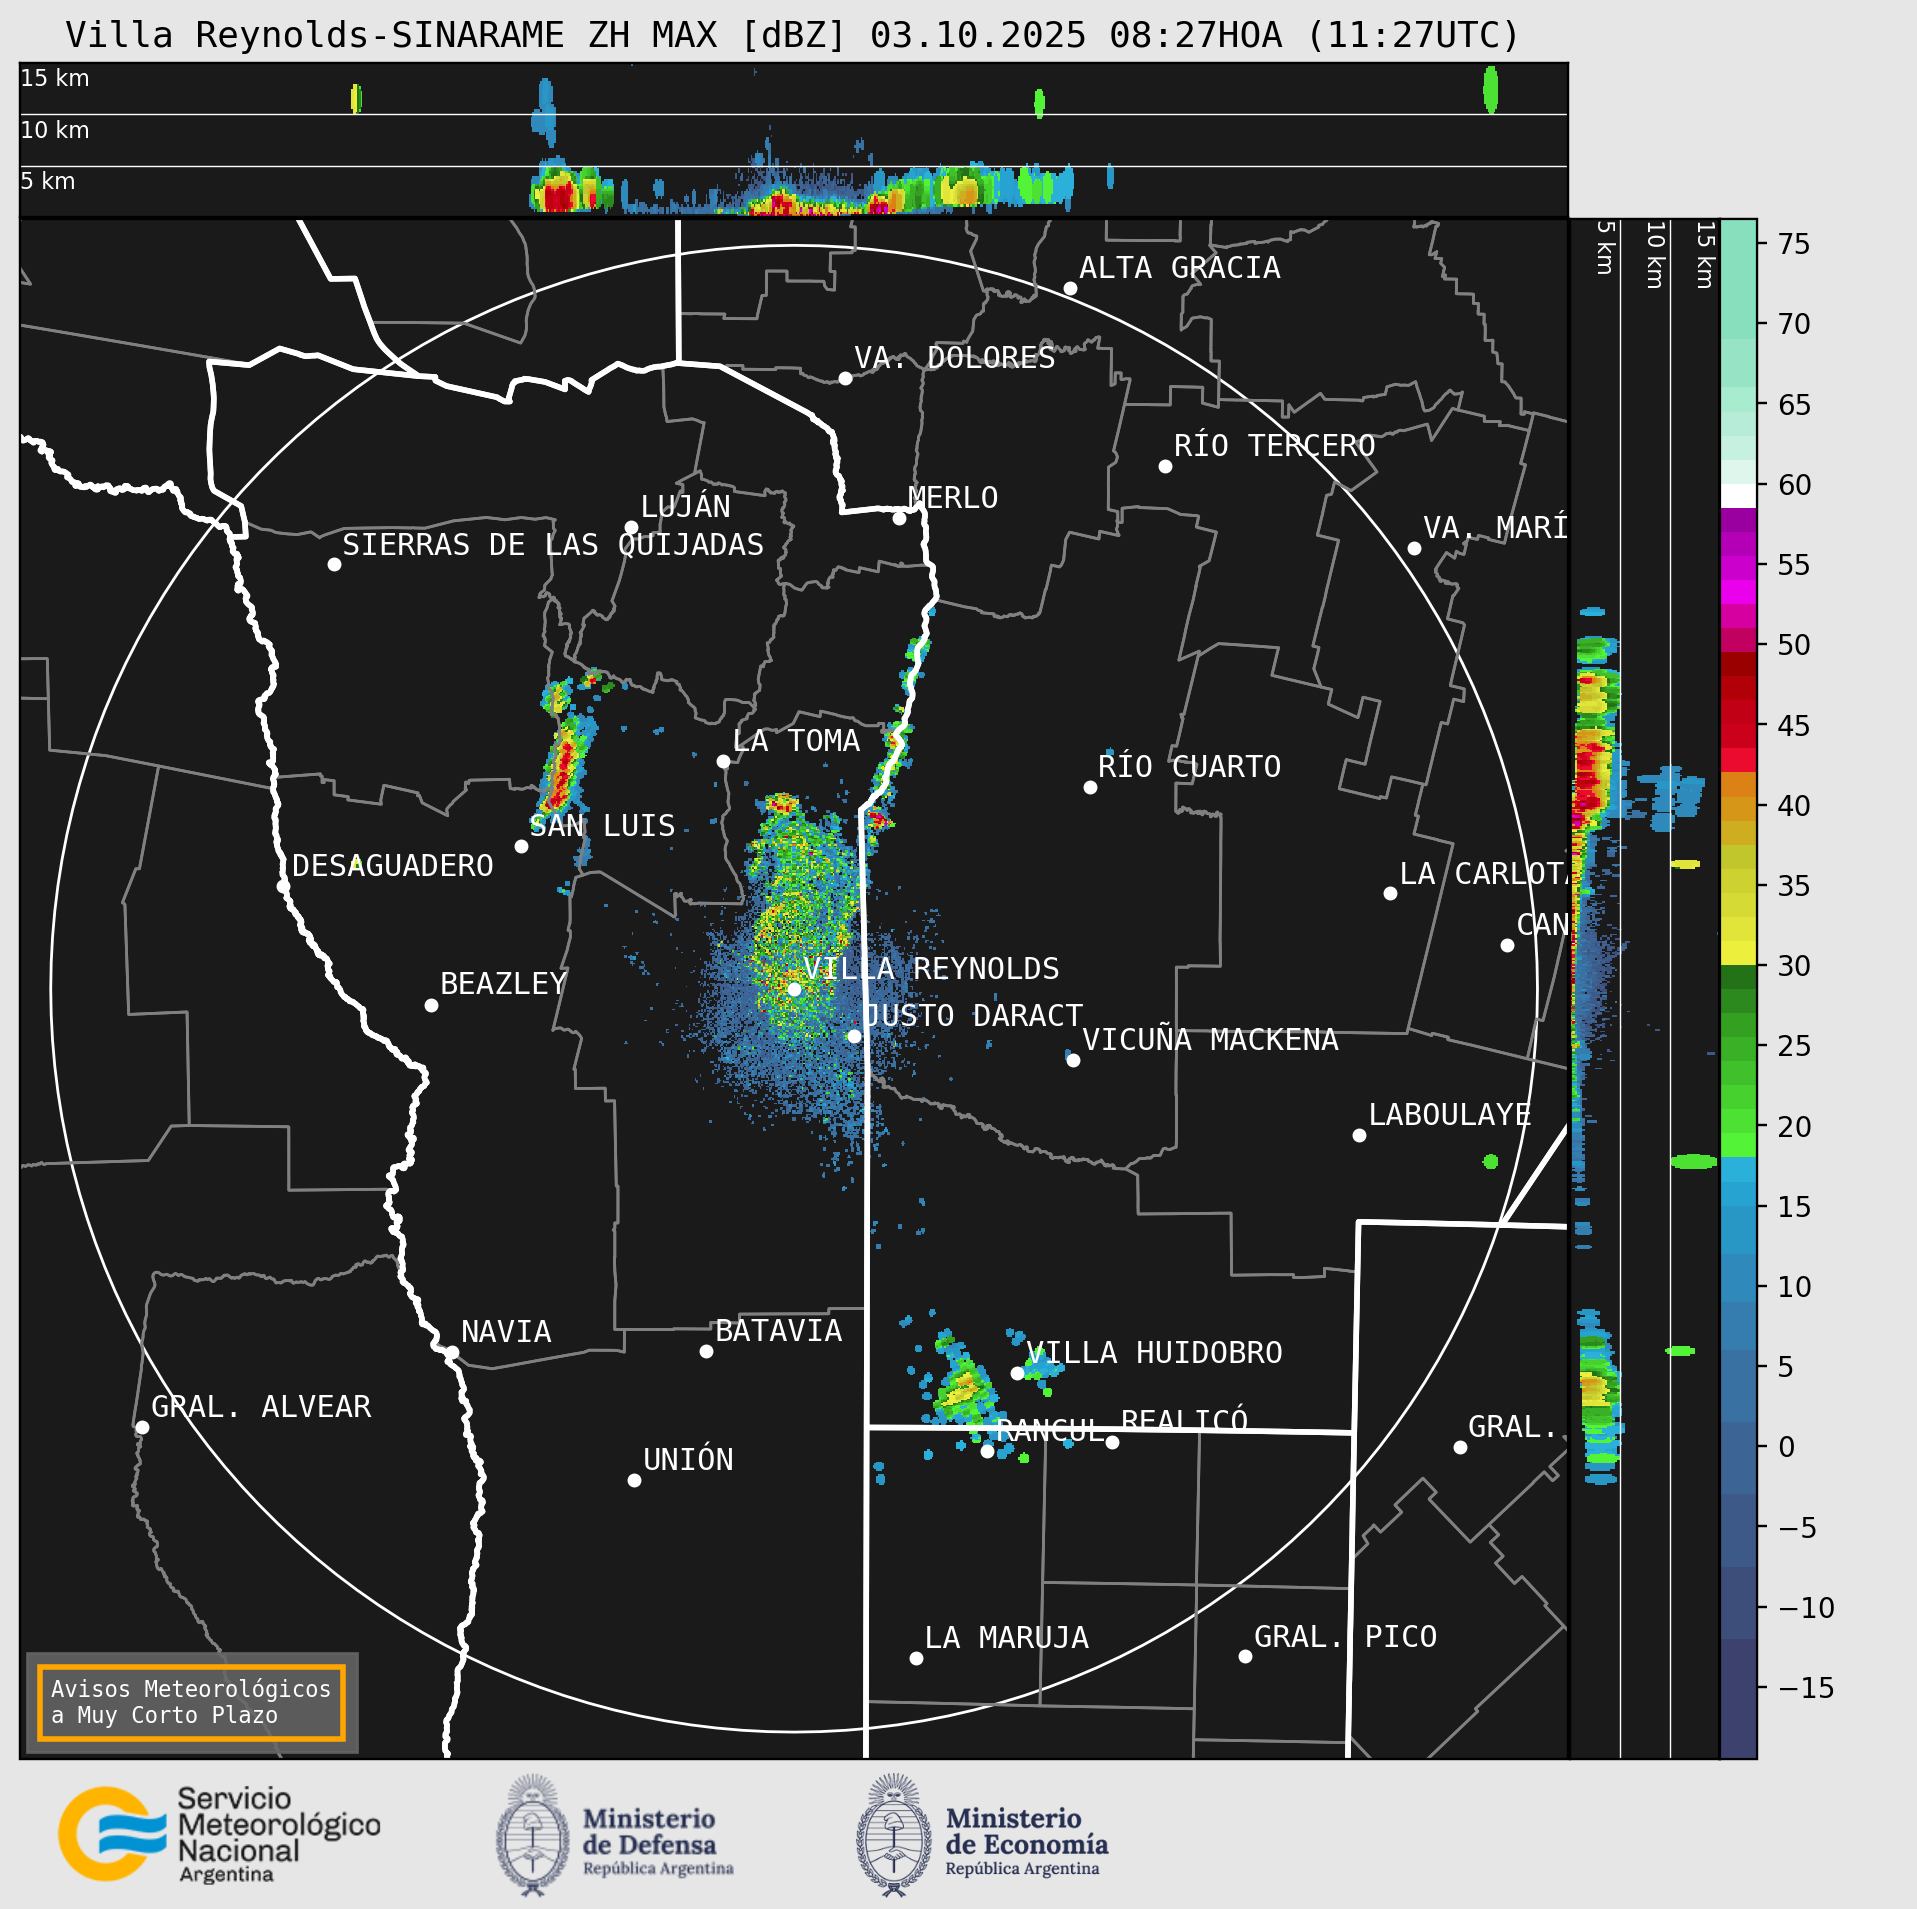Viewport: 1917px width, 1909px height.
Task: Click the Gral. Alvear city marker
Action: click(x=142, y=1427)
